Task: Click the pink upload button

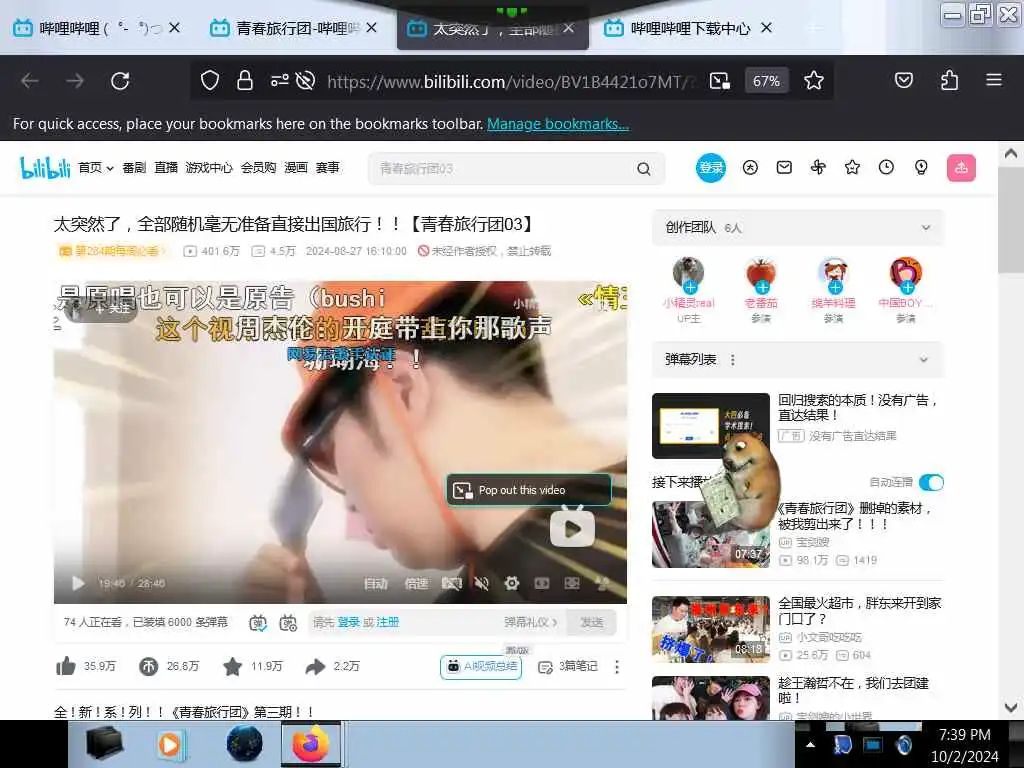Action: 961,168
